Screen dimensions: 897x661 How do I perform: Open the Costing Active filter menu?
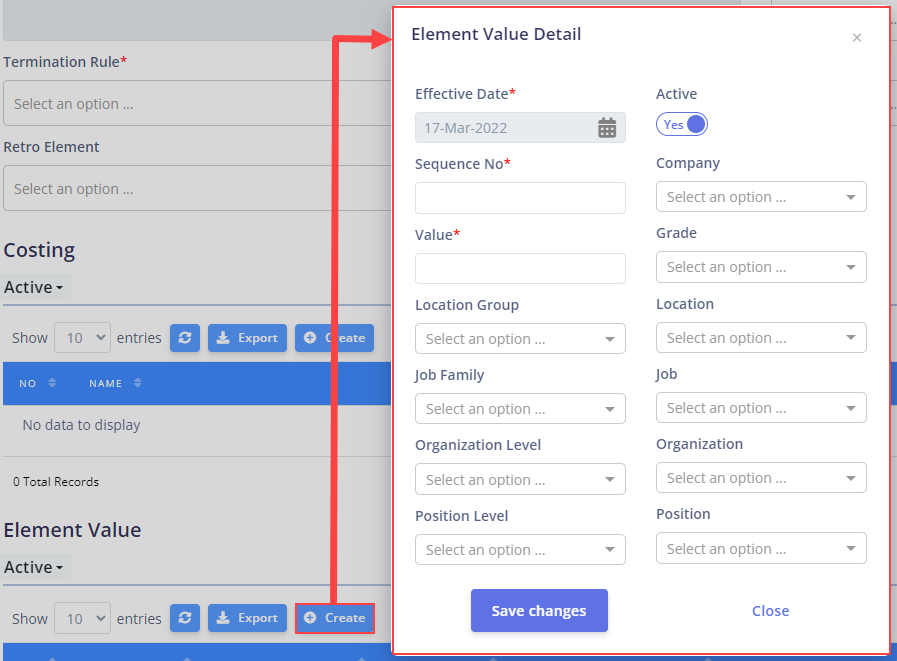coord(34,287)
